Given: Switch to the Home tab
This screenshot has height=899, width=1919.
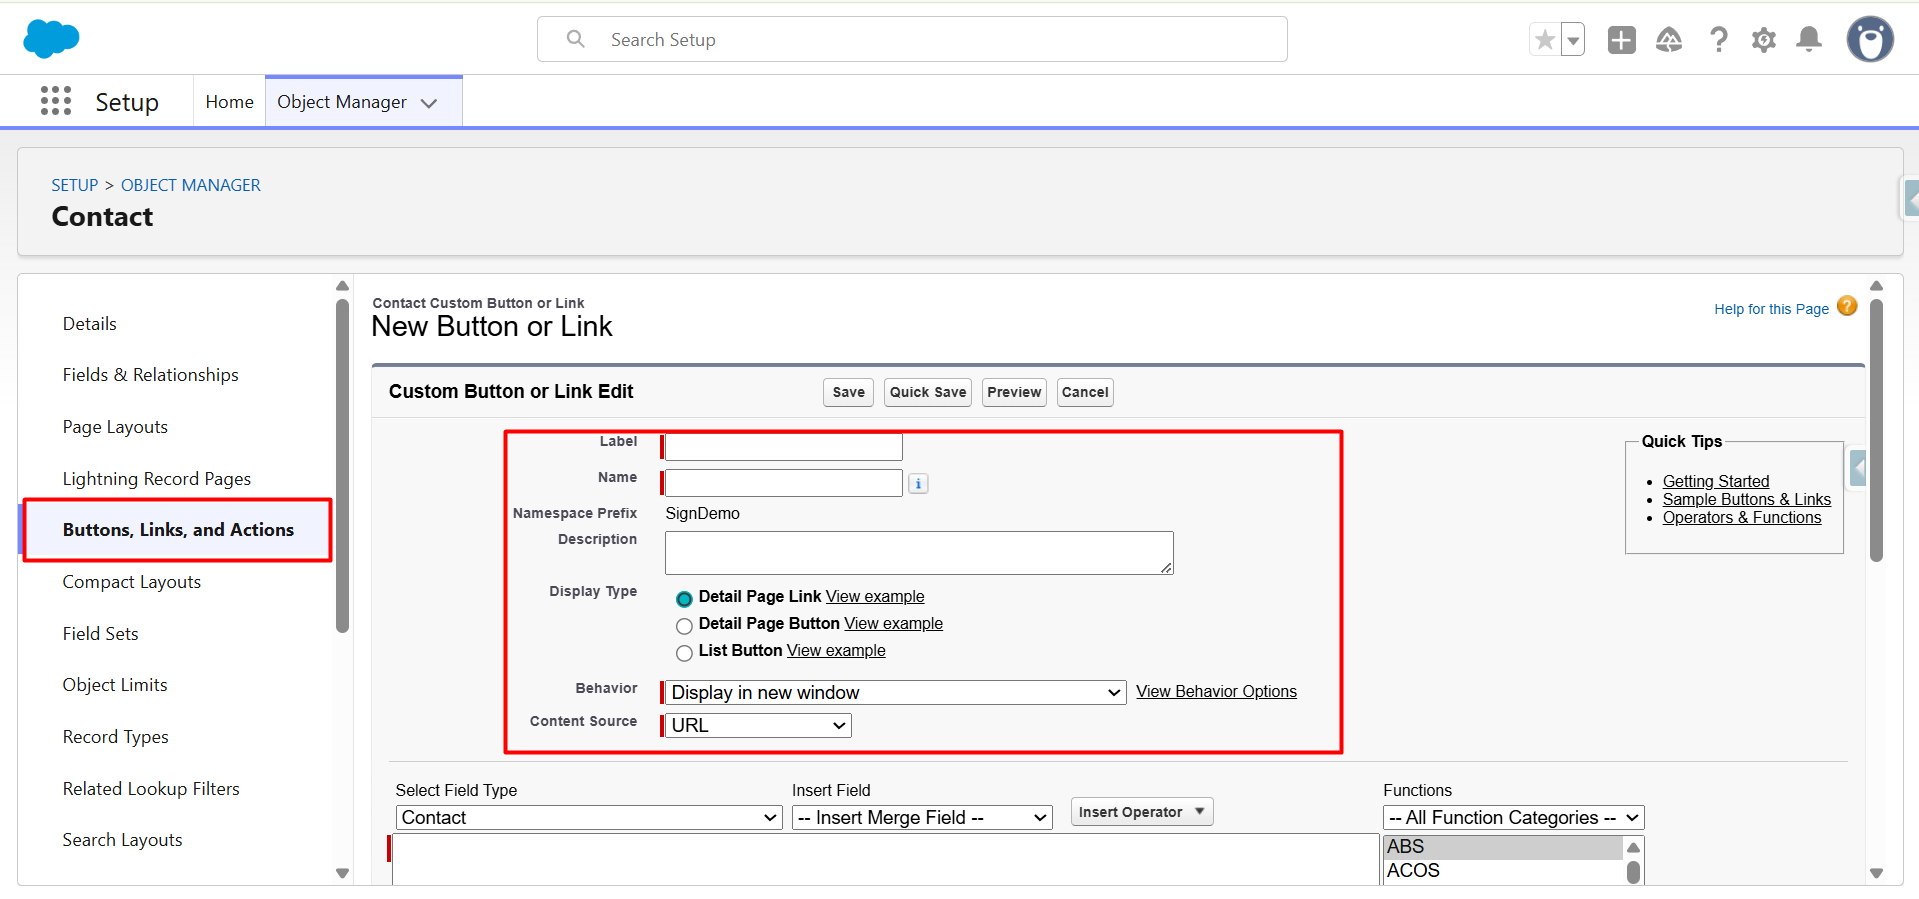Looking at the screenshot, I should 229,102.
